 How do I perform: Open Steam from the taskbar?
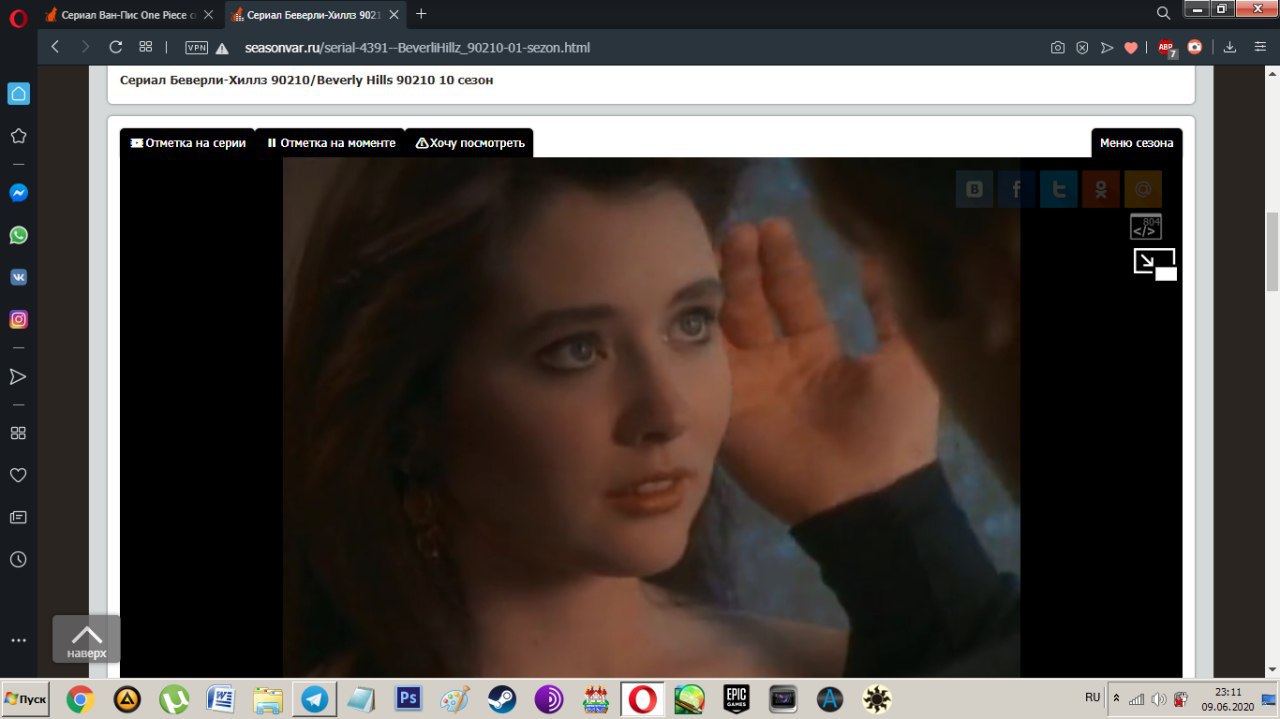pyautogui.click(x=502, y=699)
